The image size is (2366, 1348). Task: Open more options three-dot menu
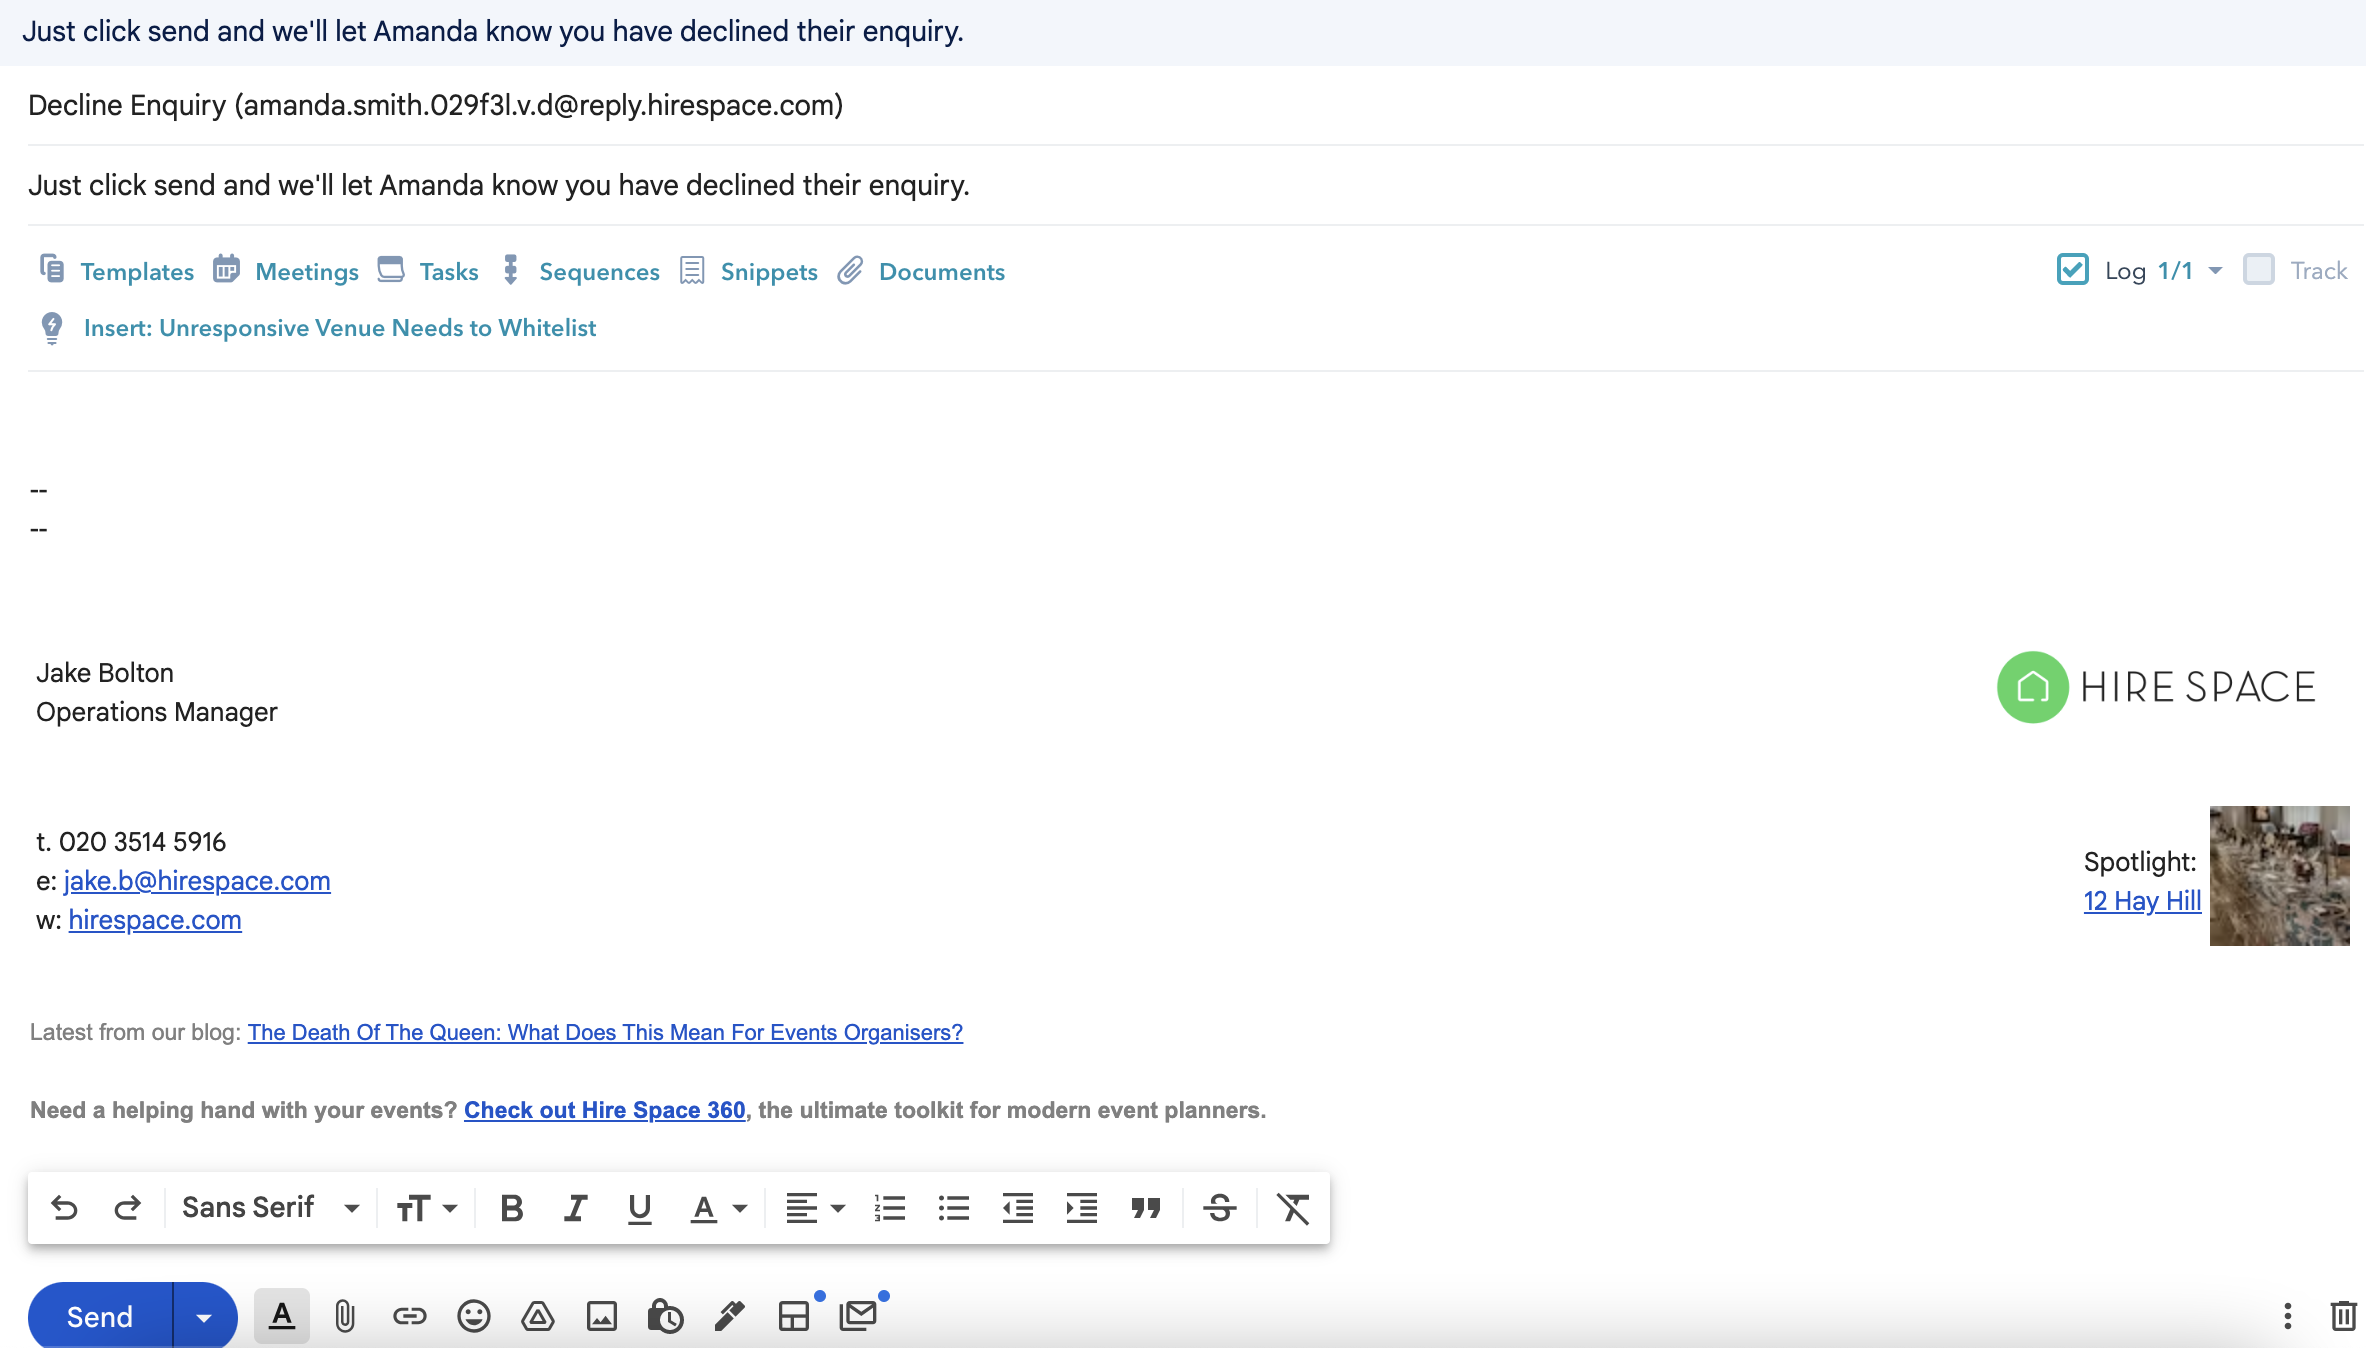point(2288,1316)
